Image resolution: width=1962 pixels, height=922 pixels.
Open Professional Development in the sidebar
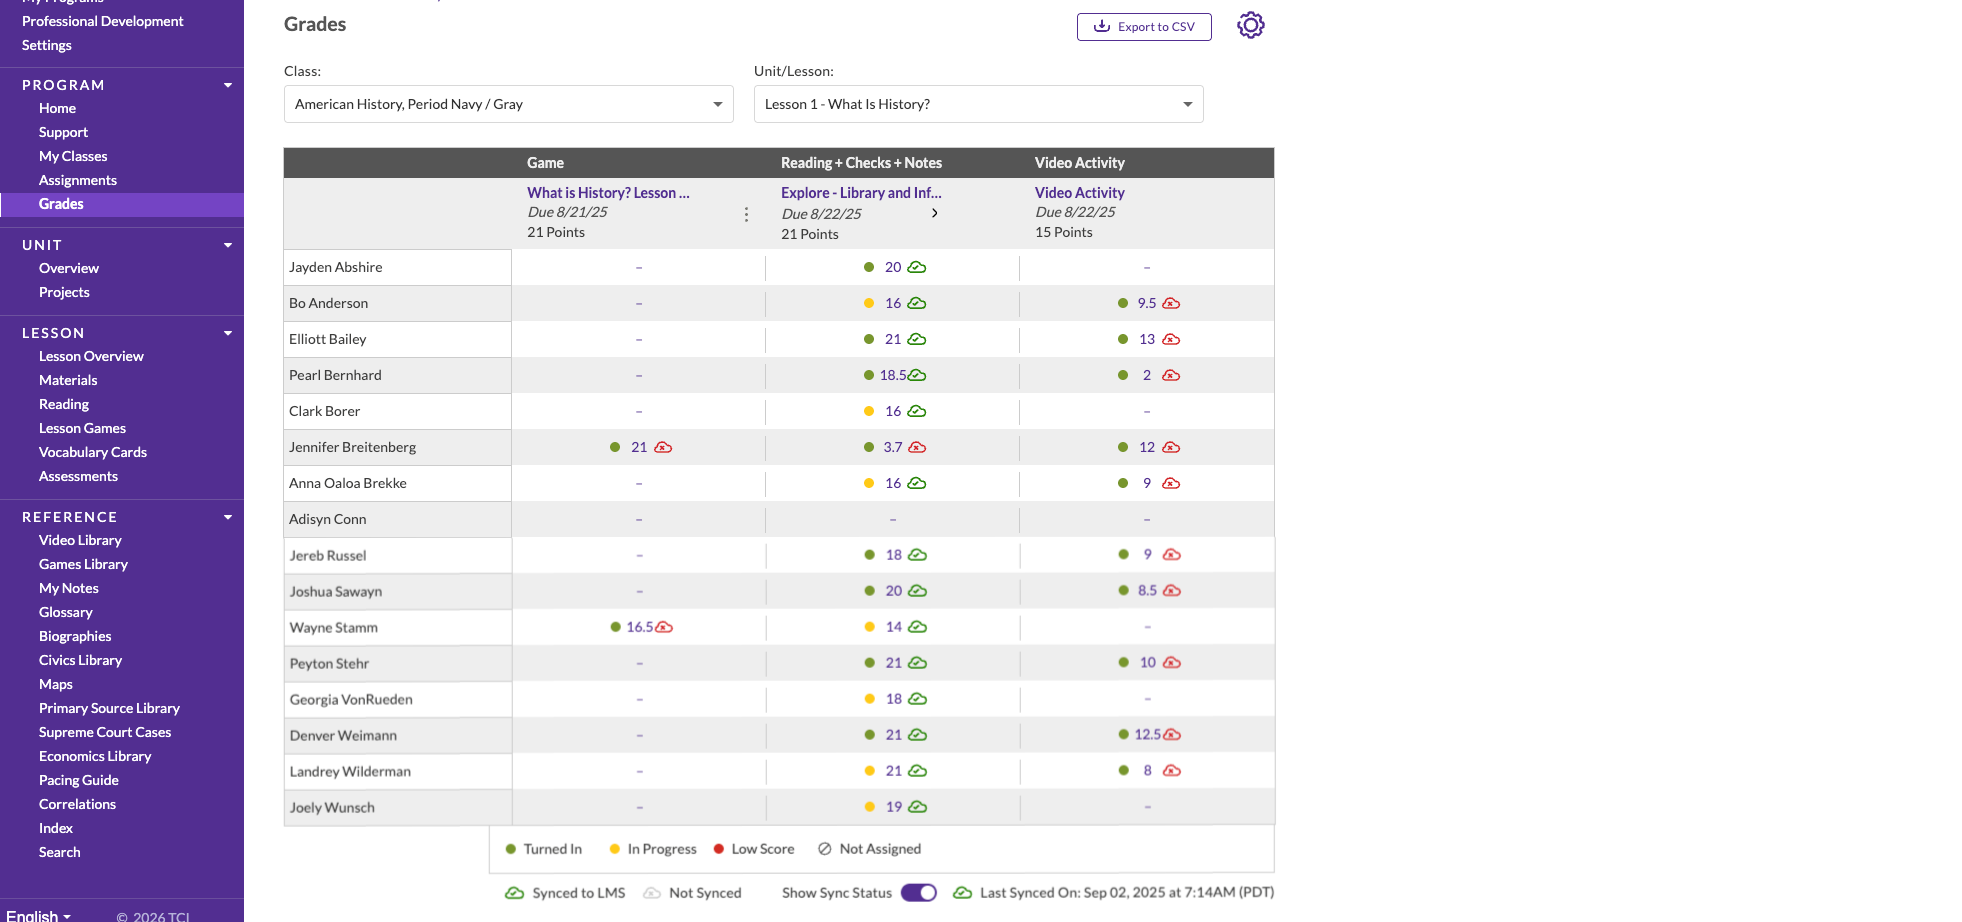[103, 21]
